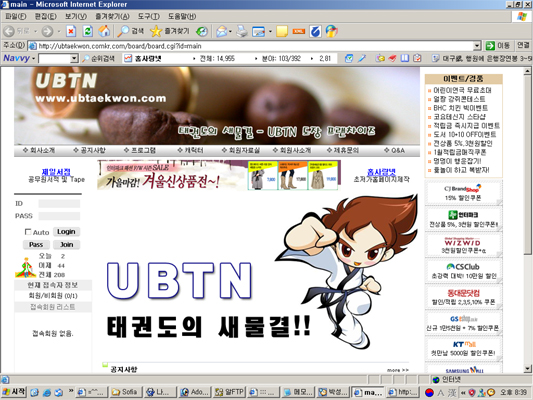Click the Print icon in toolbar
This screenshot has height=400, width=533.
pos(242,32)
